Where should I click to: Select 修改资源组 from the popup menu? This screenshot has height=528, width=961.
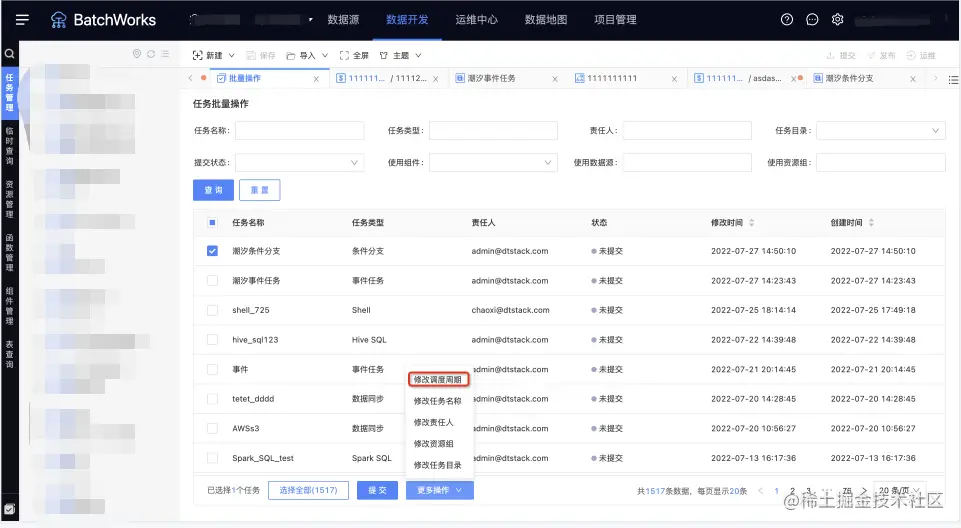(x=433, y=443)
